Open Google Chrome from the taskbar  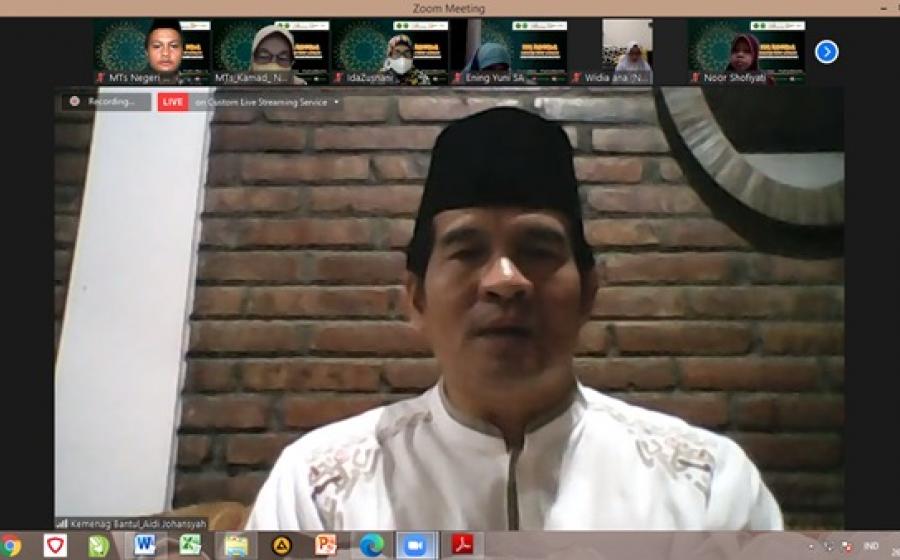[11, 546]
